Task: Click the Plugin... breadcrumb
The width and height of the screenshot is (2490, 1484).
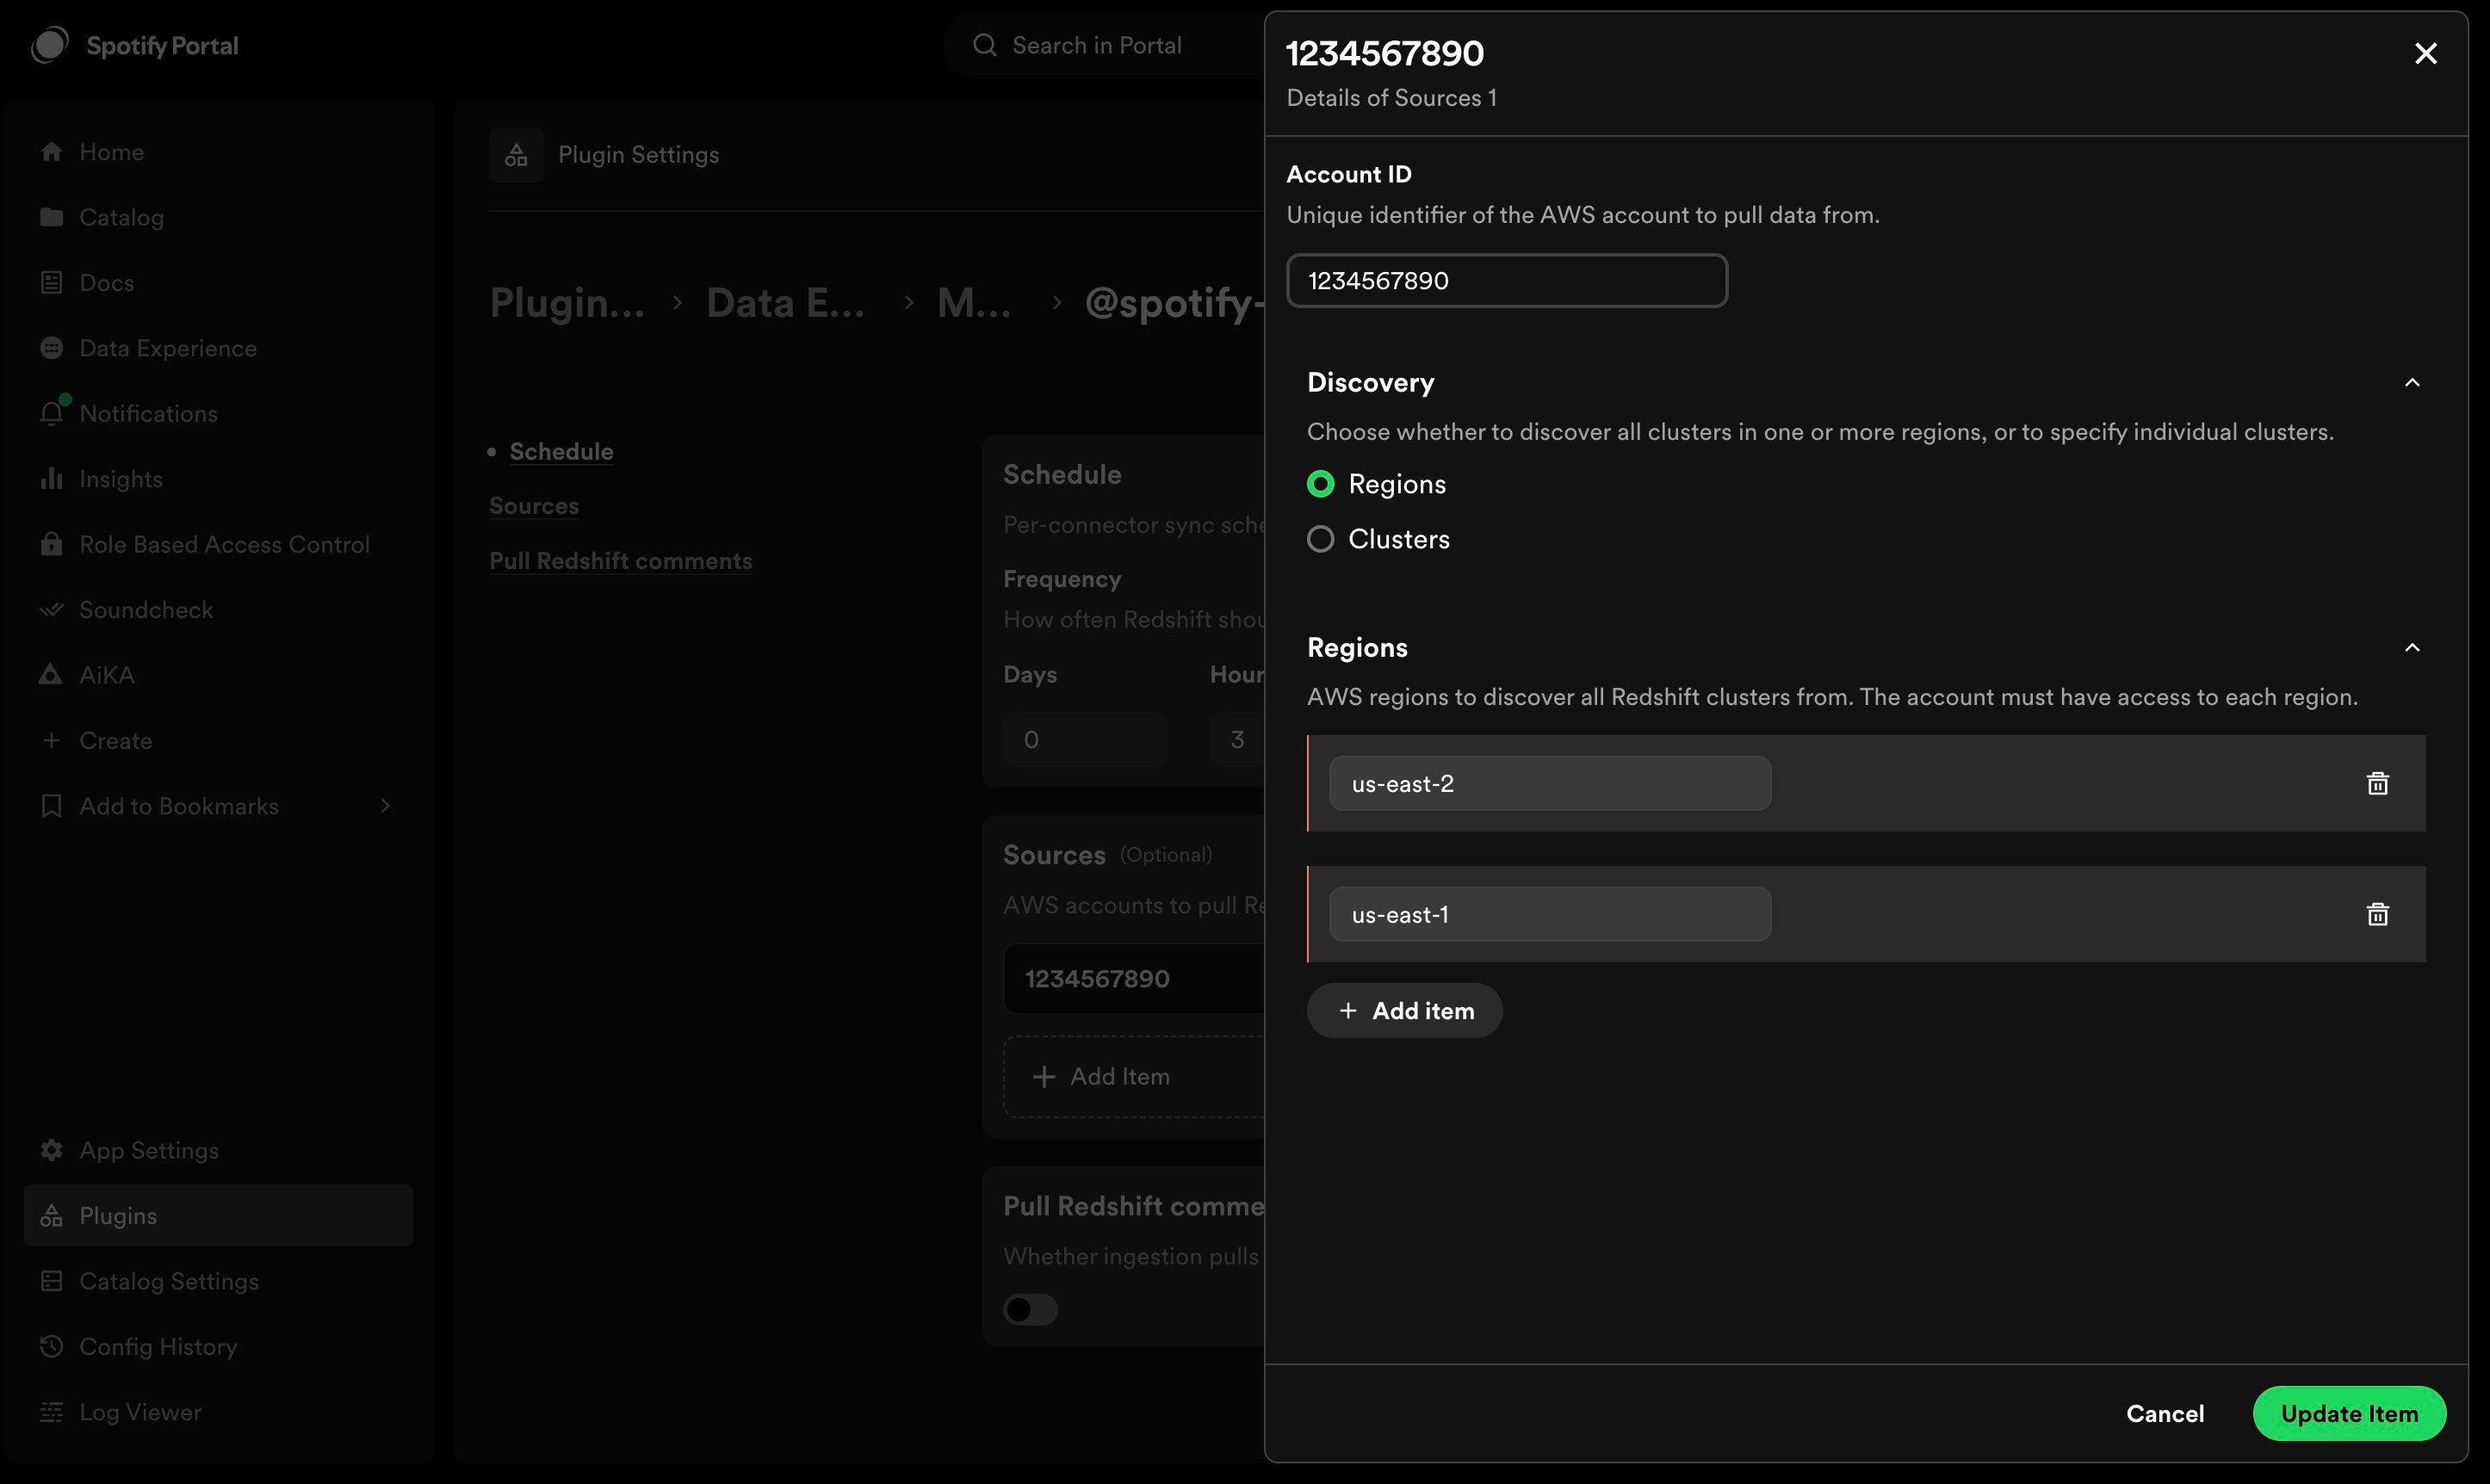Action: 567,303
